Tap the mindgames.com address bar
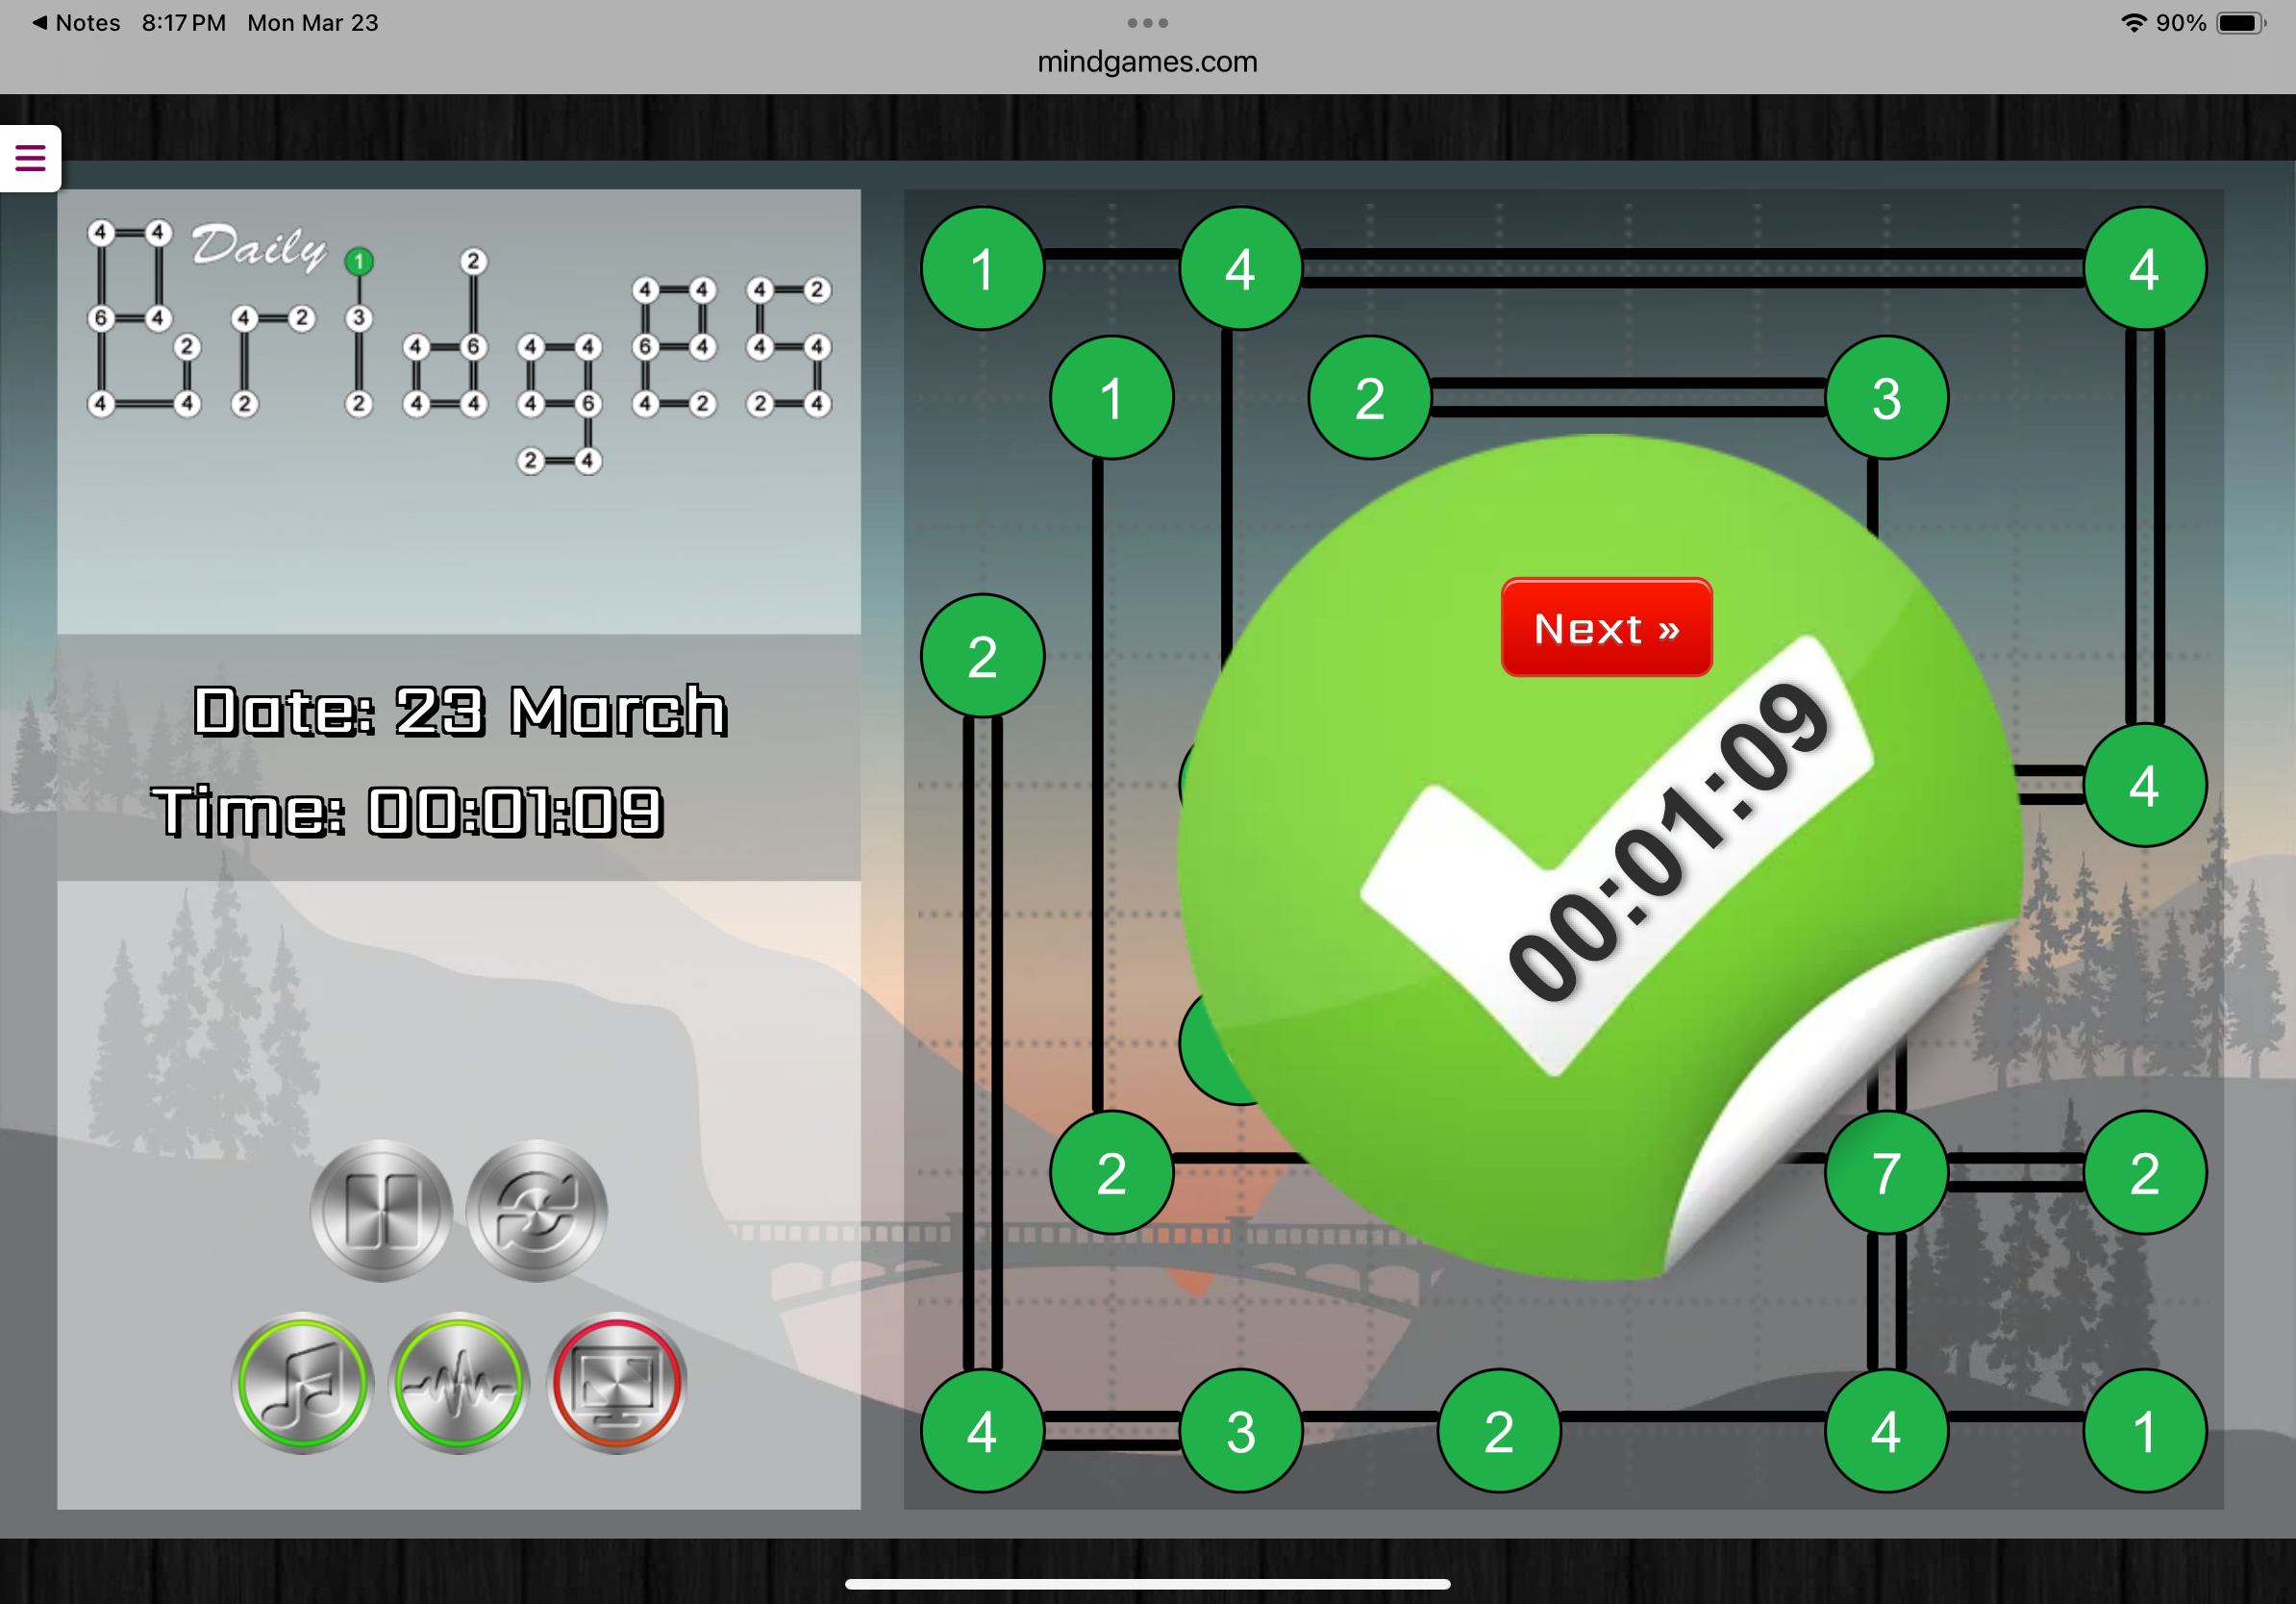The image size is (2296, 1604). 1147,62
